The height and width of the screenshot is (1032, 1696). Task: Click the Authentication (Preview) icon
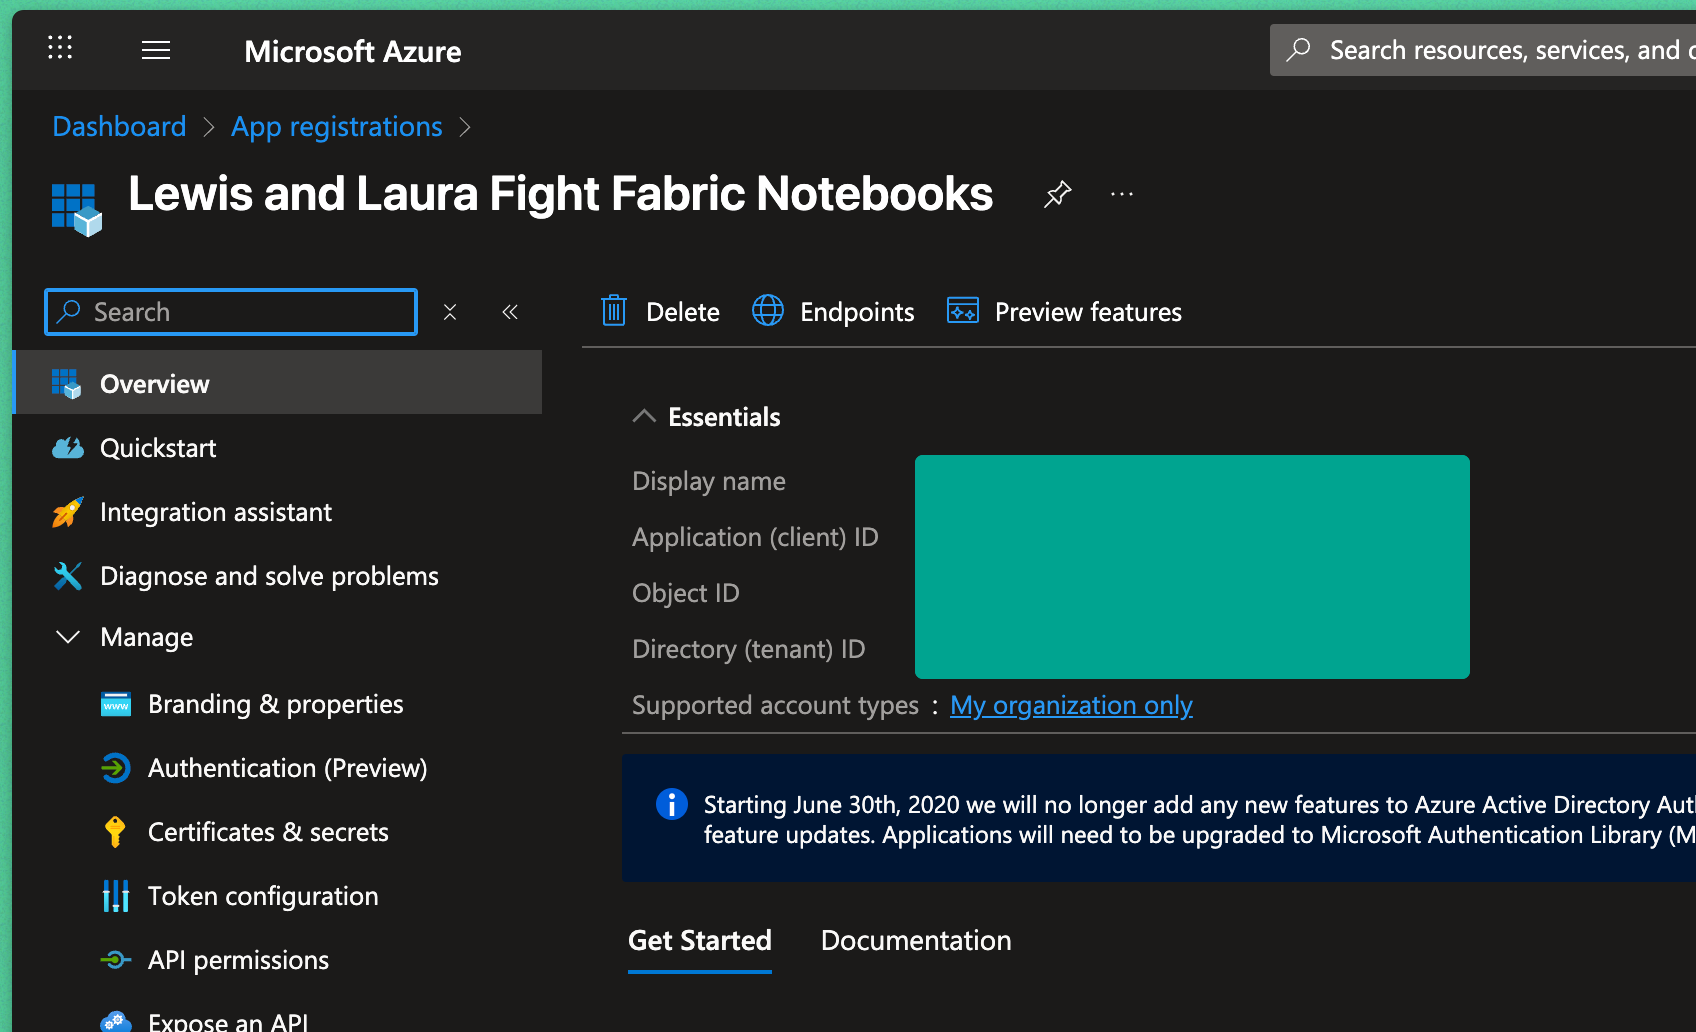pos(116,768)
